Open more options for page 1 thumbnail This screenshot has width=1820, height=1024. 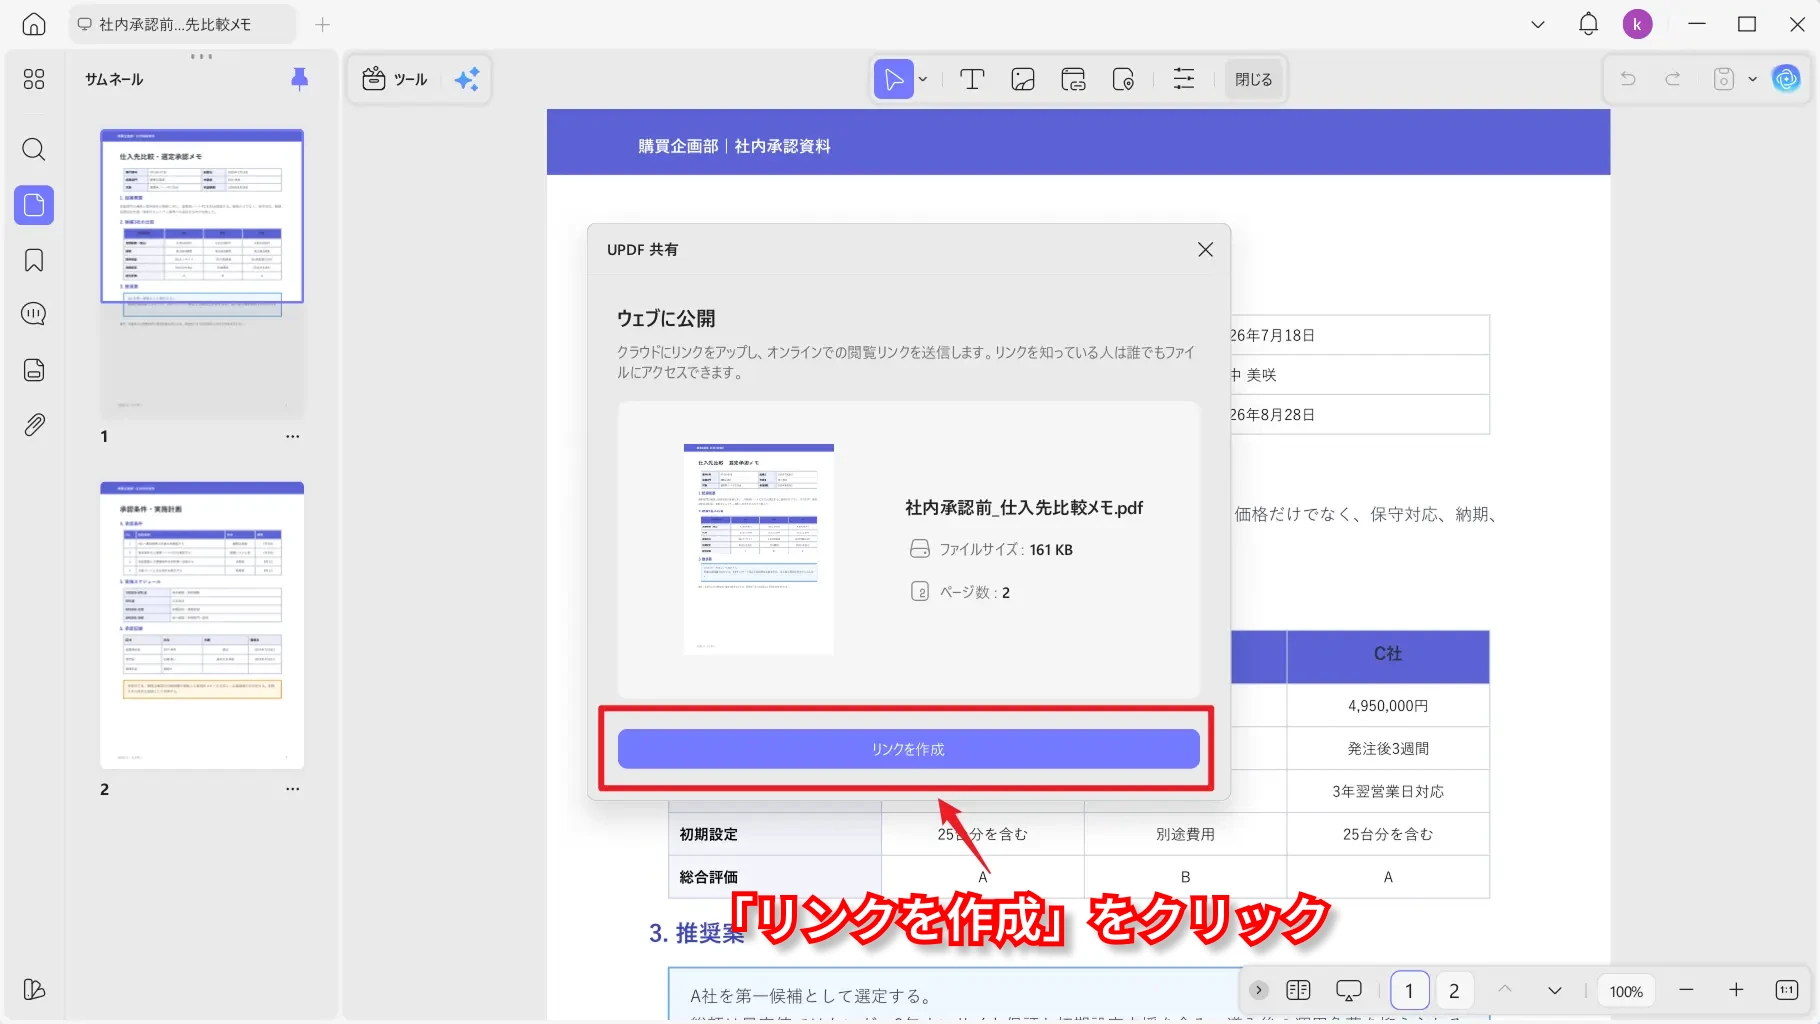pyautogui.click(x=292, y=436)
